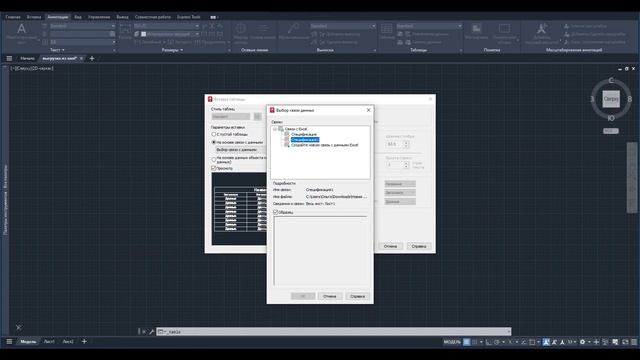The image size is (640, 360).
Task: Click Сверху face on the ViewCube
Action: click(x=611, y=99)
